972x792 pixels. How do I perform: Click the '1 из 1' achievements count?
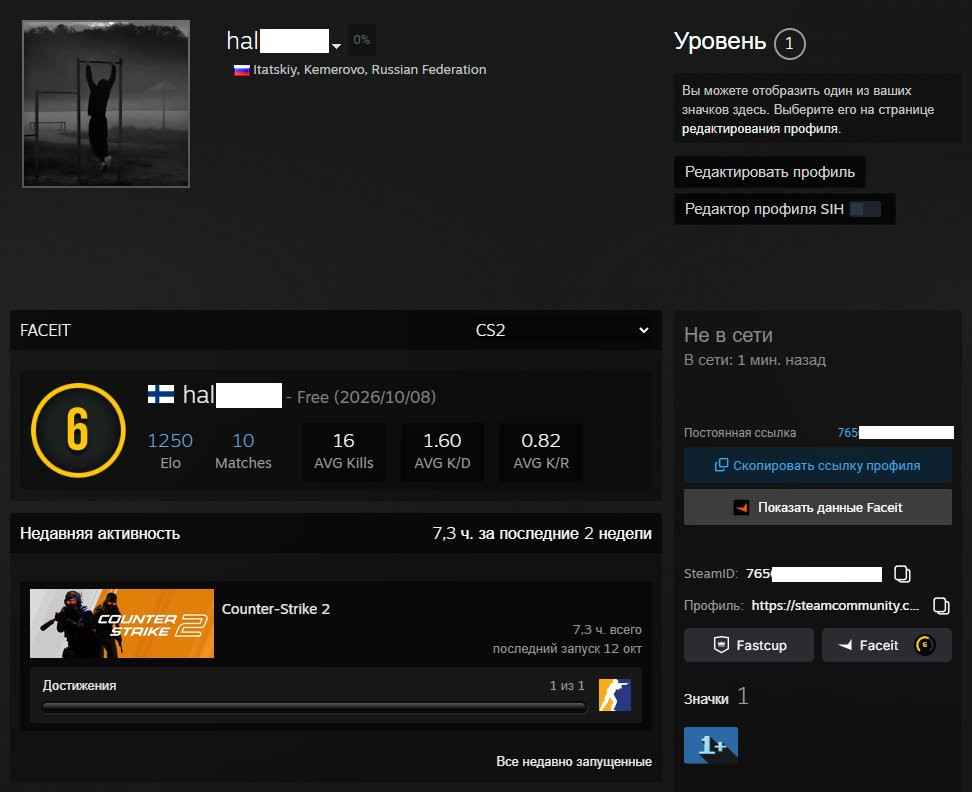tap(567, 686)
